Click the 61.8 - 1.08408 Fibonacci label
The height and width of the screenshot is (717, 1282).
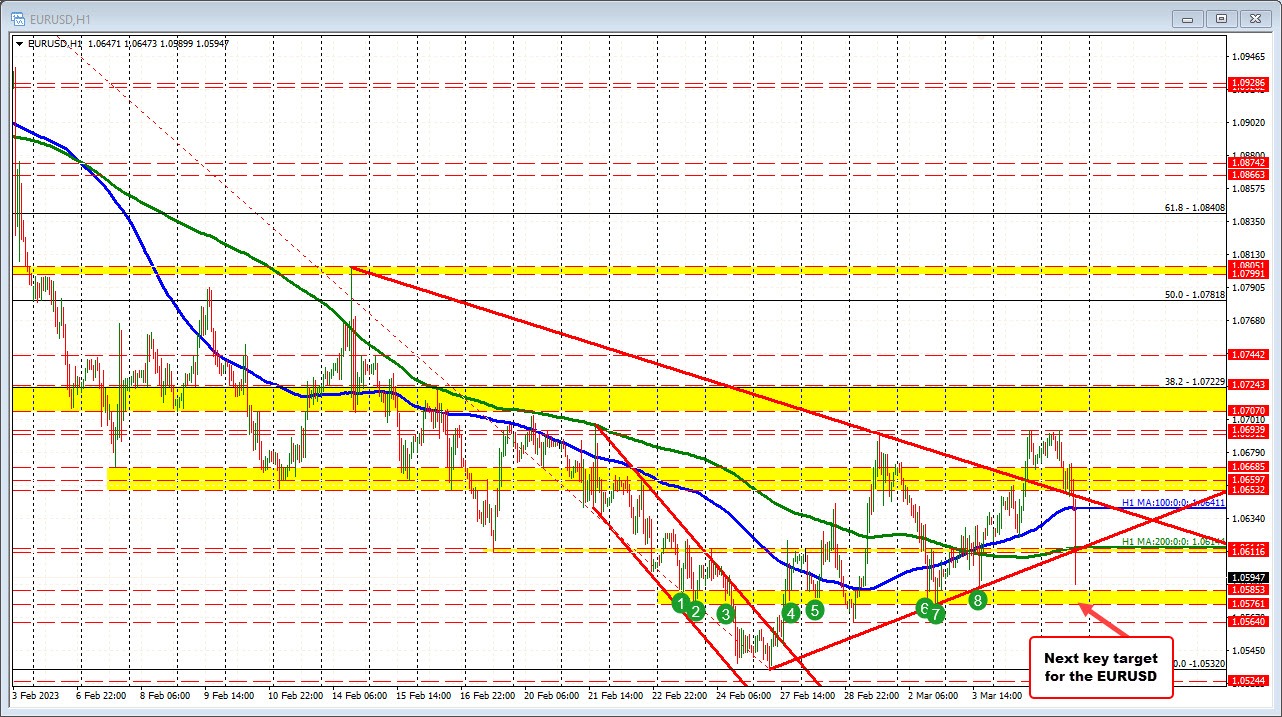click(x=1195, y=208)
